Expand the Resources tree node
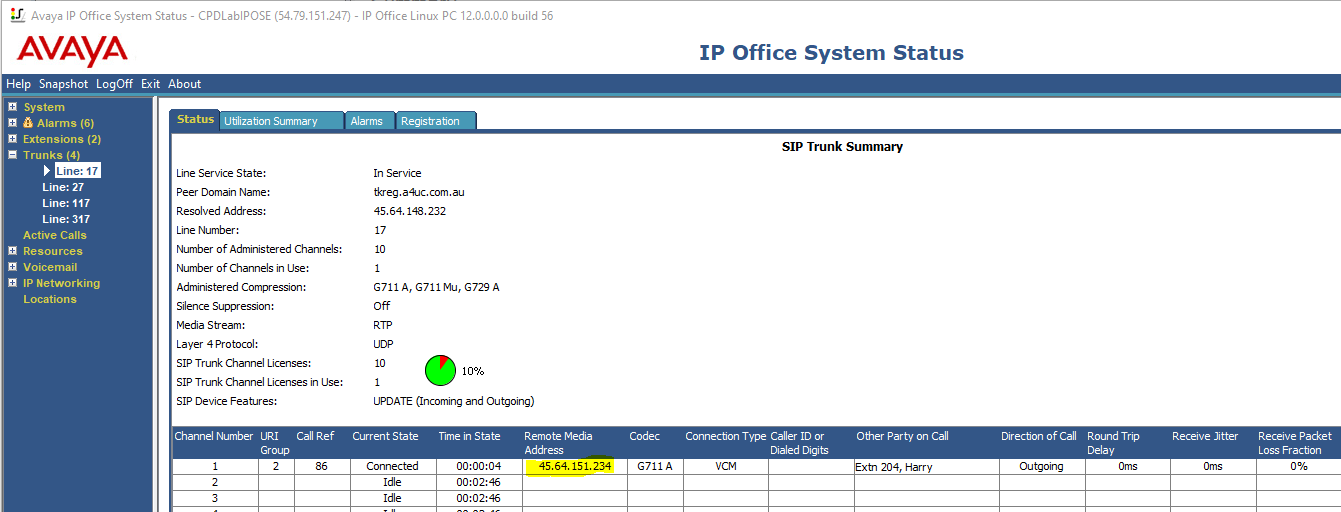 [x=13, y=251]
